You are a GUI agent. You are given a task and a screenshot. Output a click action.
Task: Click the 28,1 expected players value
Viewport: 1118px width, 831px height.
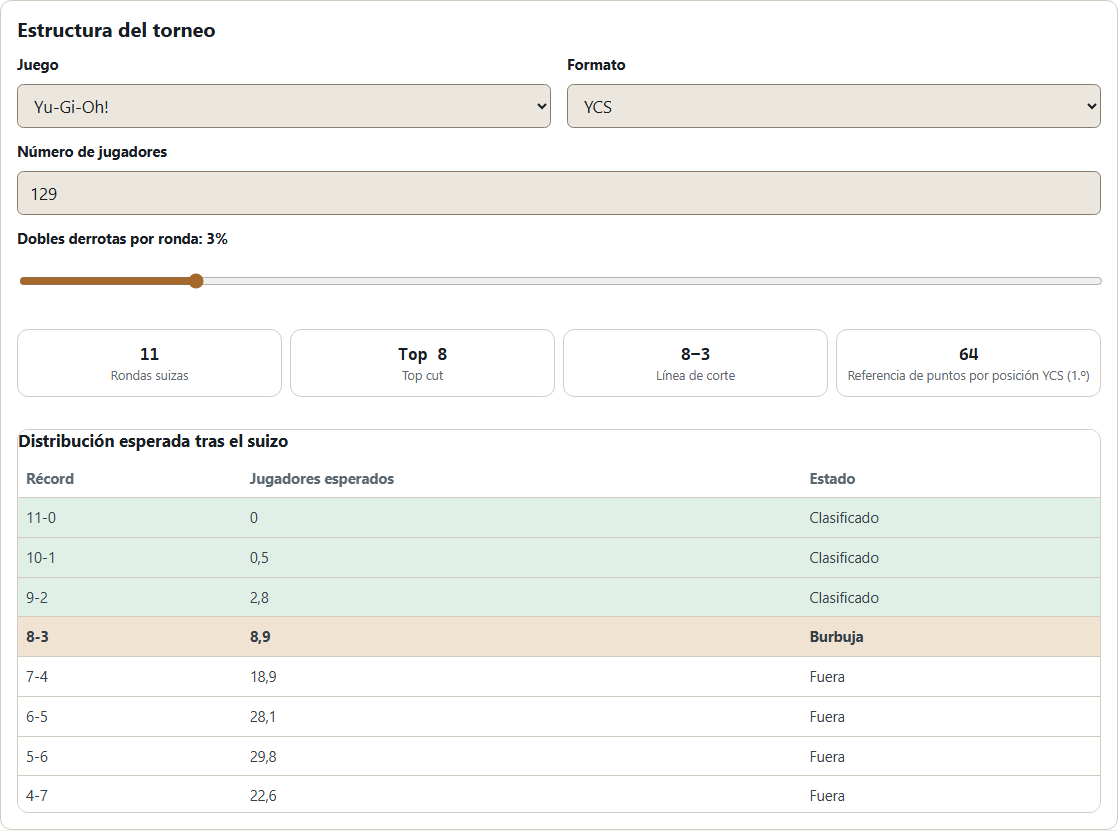263,717
